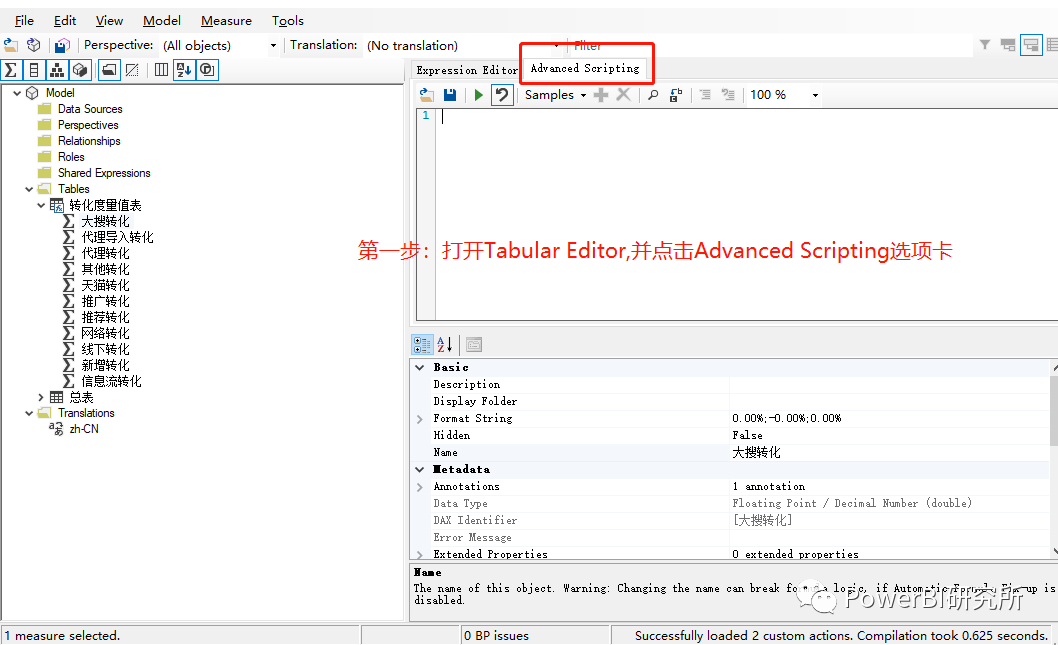Click the X delete custom action icon
Image resolution: width=1058 pixels, height=645 pixels.
coord(623,95)
